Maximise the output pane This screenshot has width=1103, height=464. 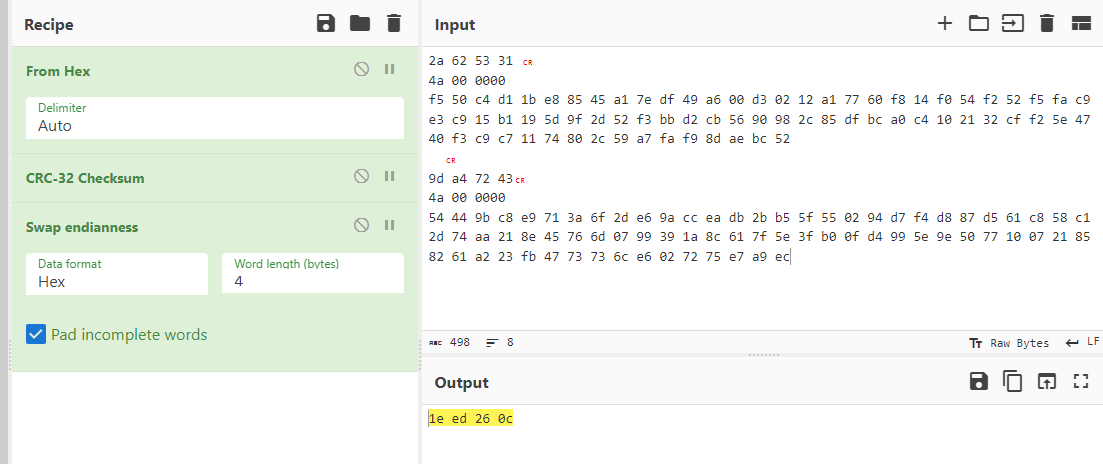pos(1080,381)
